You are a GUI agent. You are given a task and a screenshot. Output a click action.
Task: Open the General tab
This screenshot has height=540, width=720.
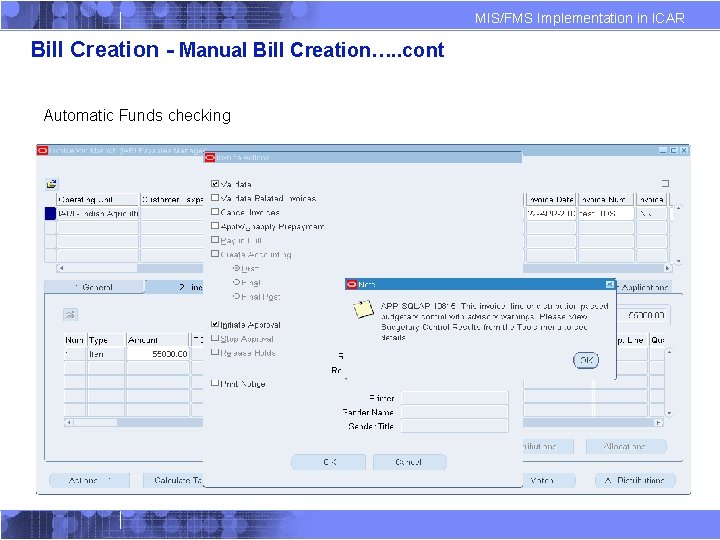(95, 287)
